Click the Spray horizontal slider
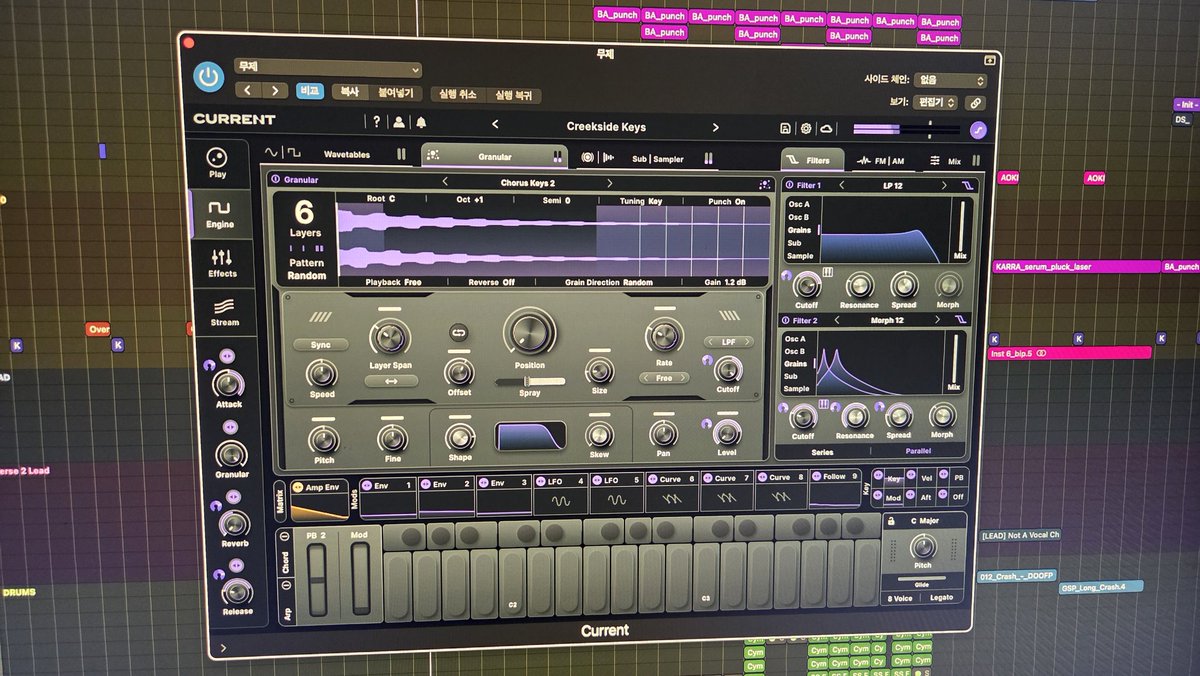The height and width of the screenshot is (676, 1200). (x=530, y=381)
